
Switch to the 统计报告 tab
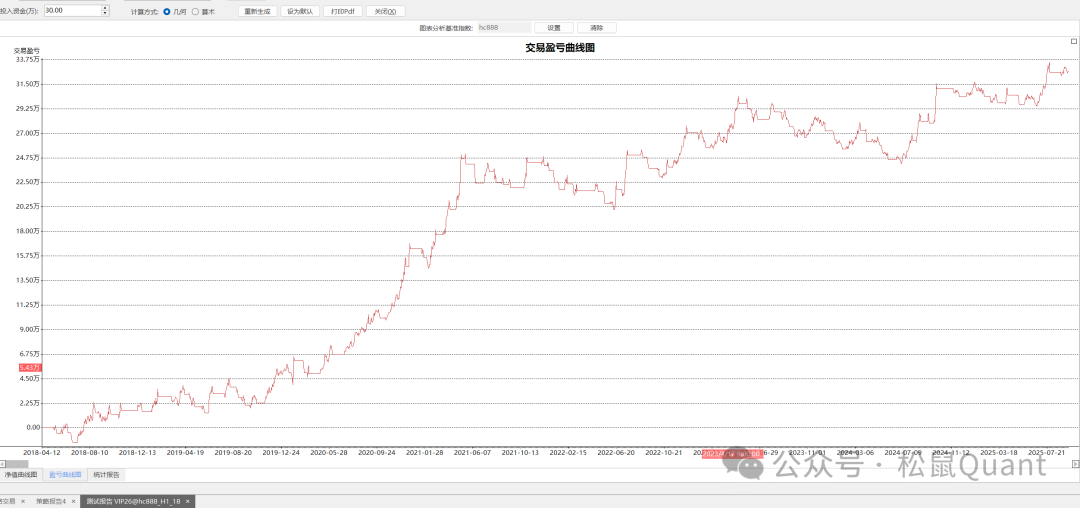pos(107,474)
